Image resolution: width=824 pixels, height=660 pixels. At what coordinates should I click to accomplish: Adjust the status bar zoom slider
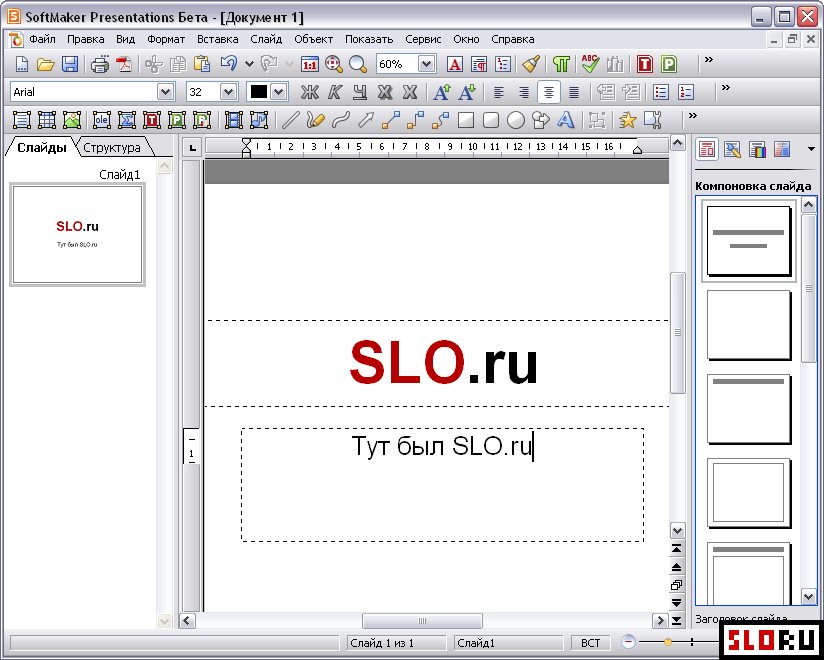667,642
